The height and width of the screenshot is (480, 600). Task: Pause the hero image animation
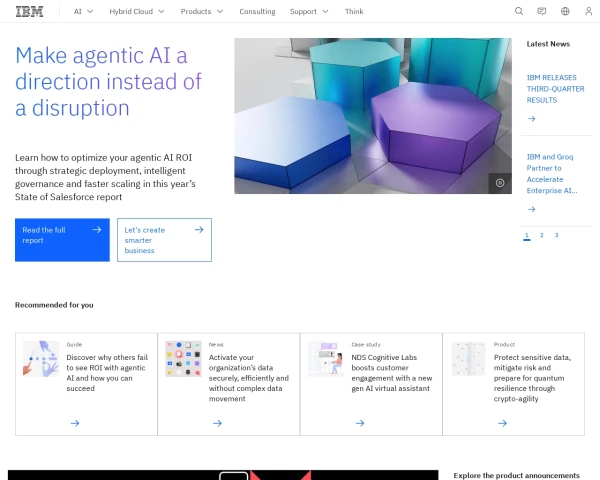click(x=500, y=182)
